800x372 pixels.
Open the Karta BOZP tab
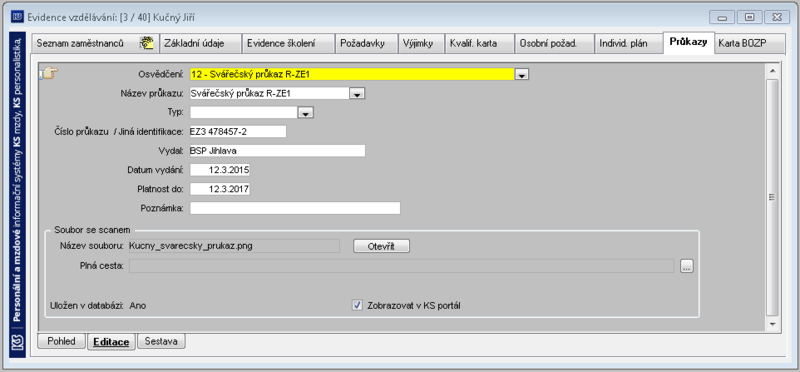[x=749, y=43]
